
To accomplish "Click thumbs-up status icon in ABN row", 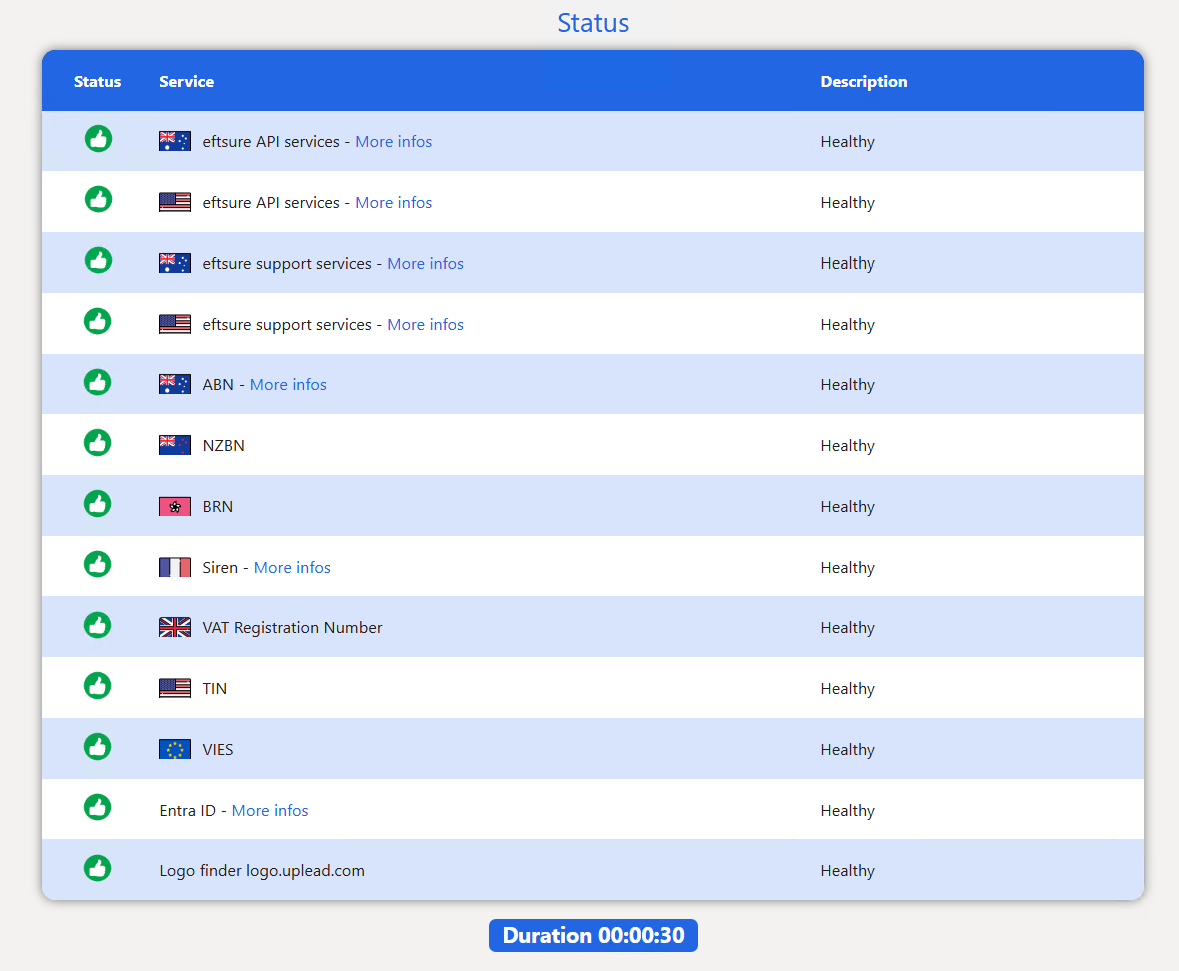I will tap(98, 382).
